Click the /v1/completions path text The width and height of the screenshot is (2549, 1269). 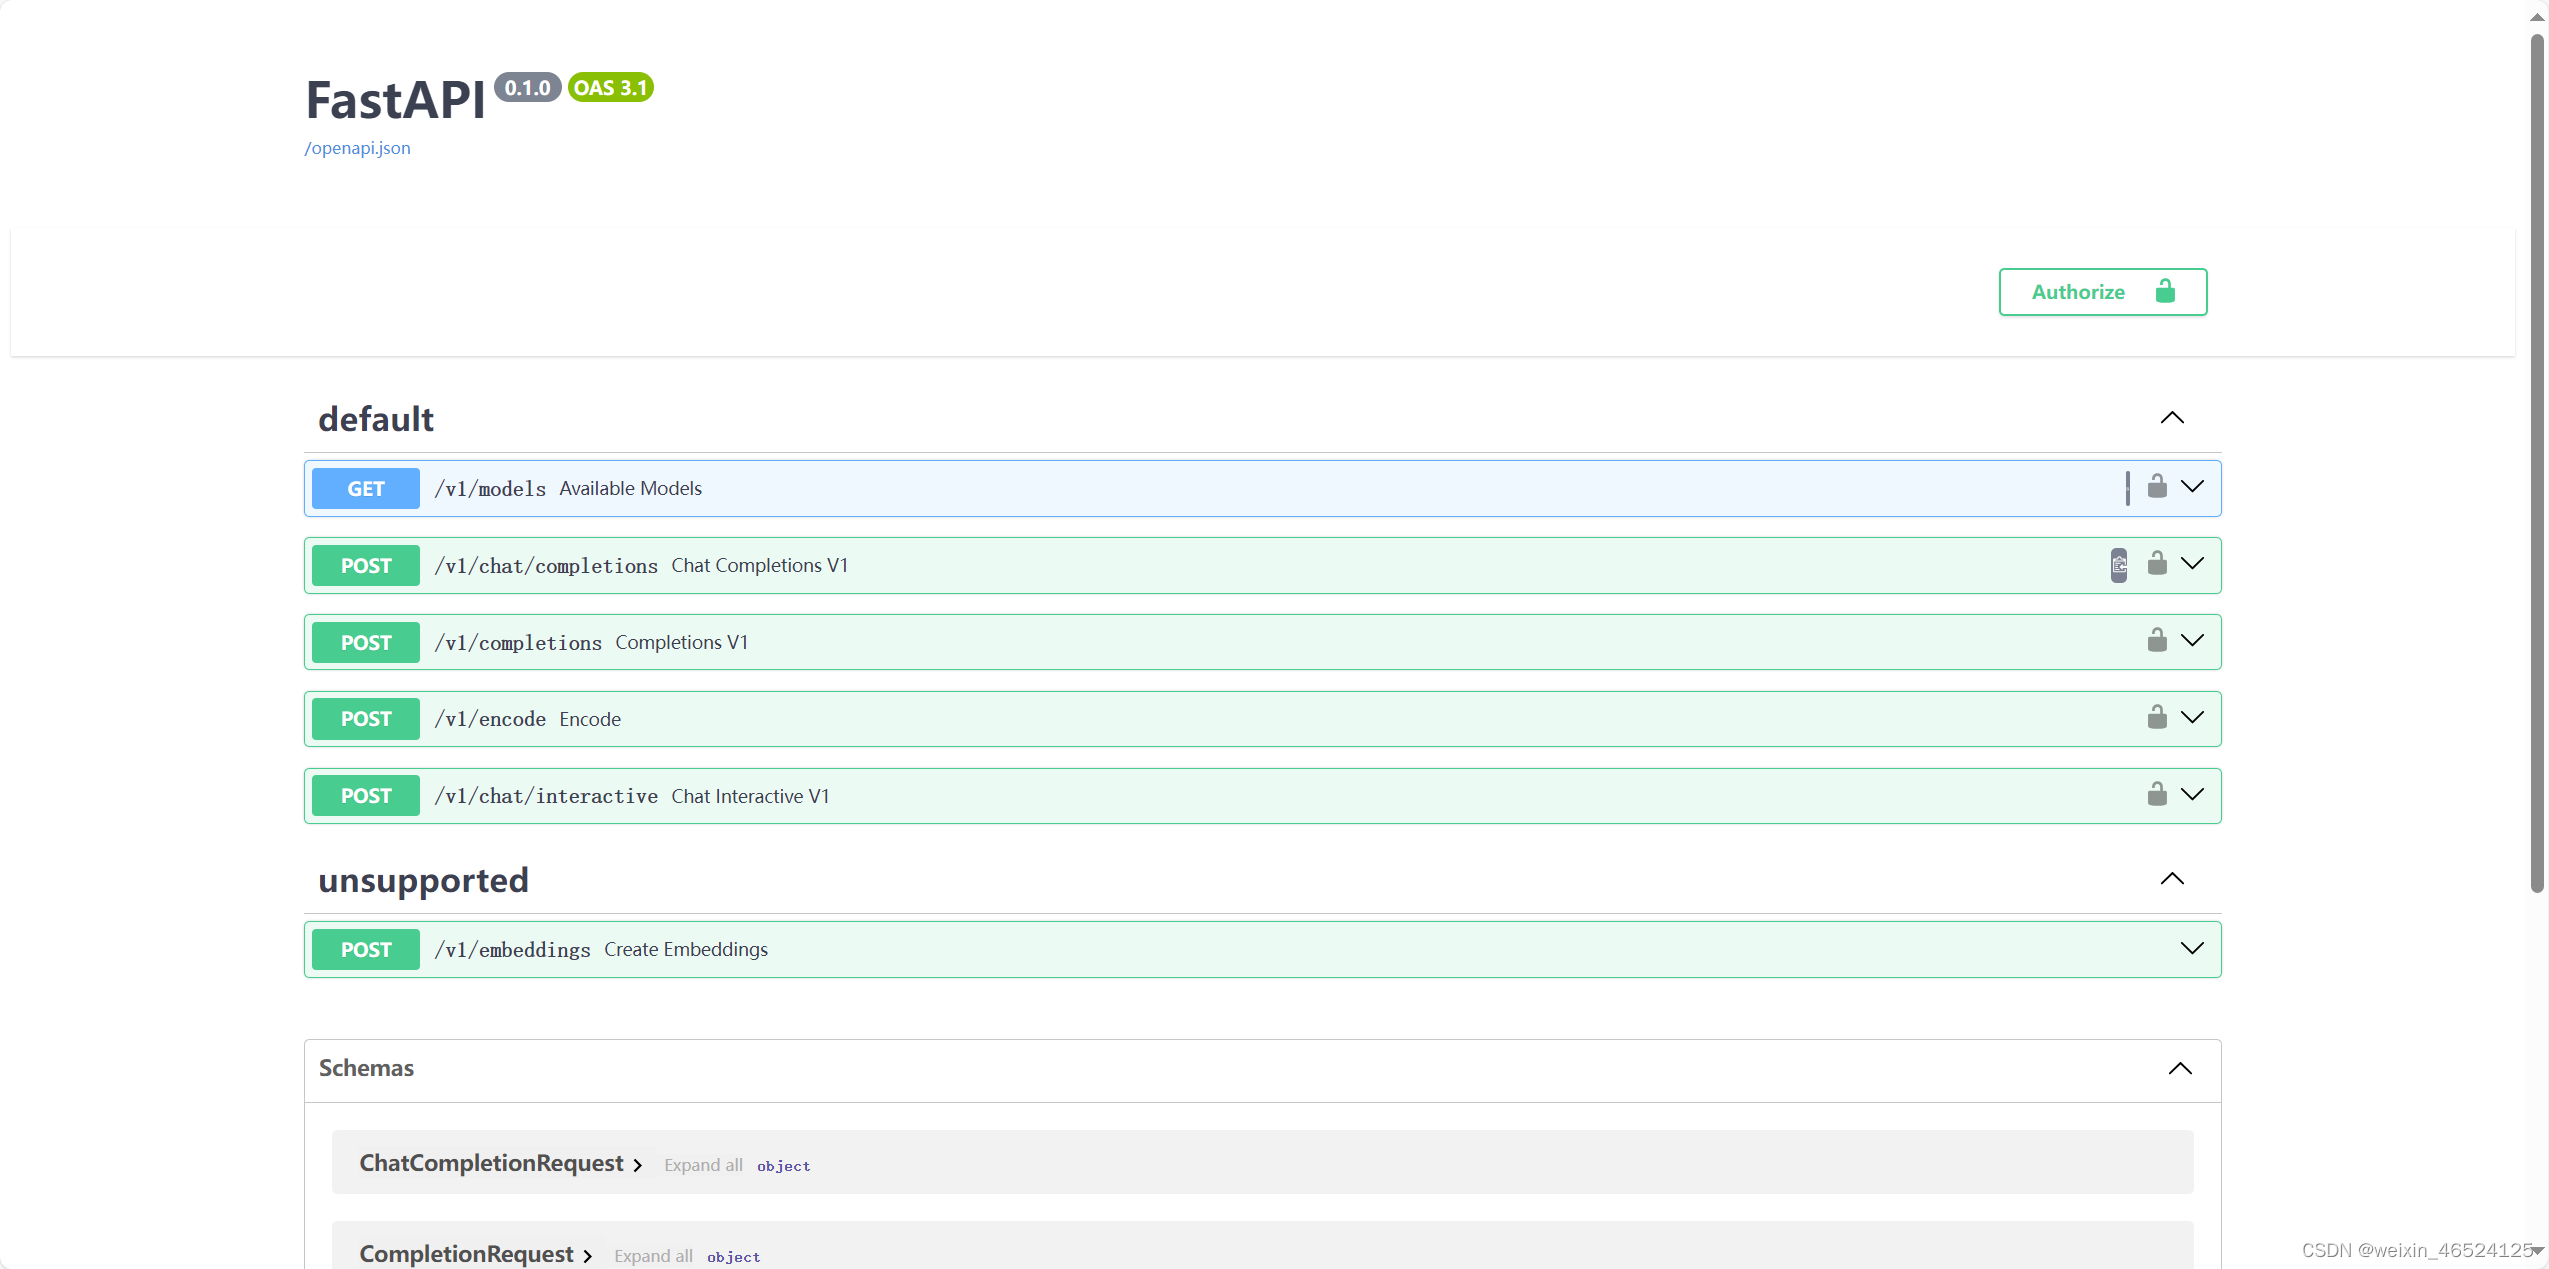click(518, 643)
